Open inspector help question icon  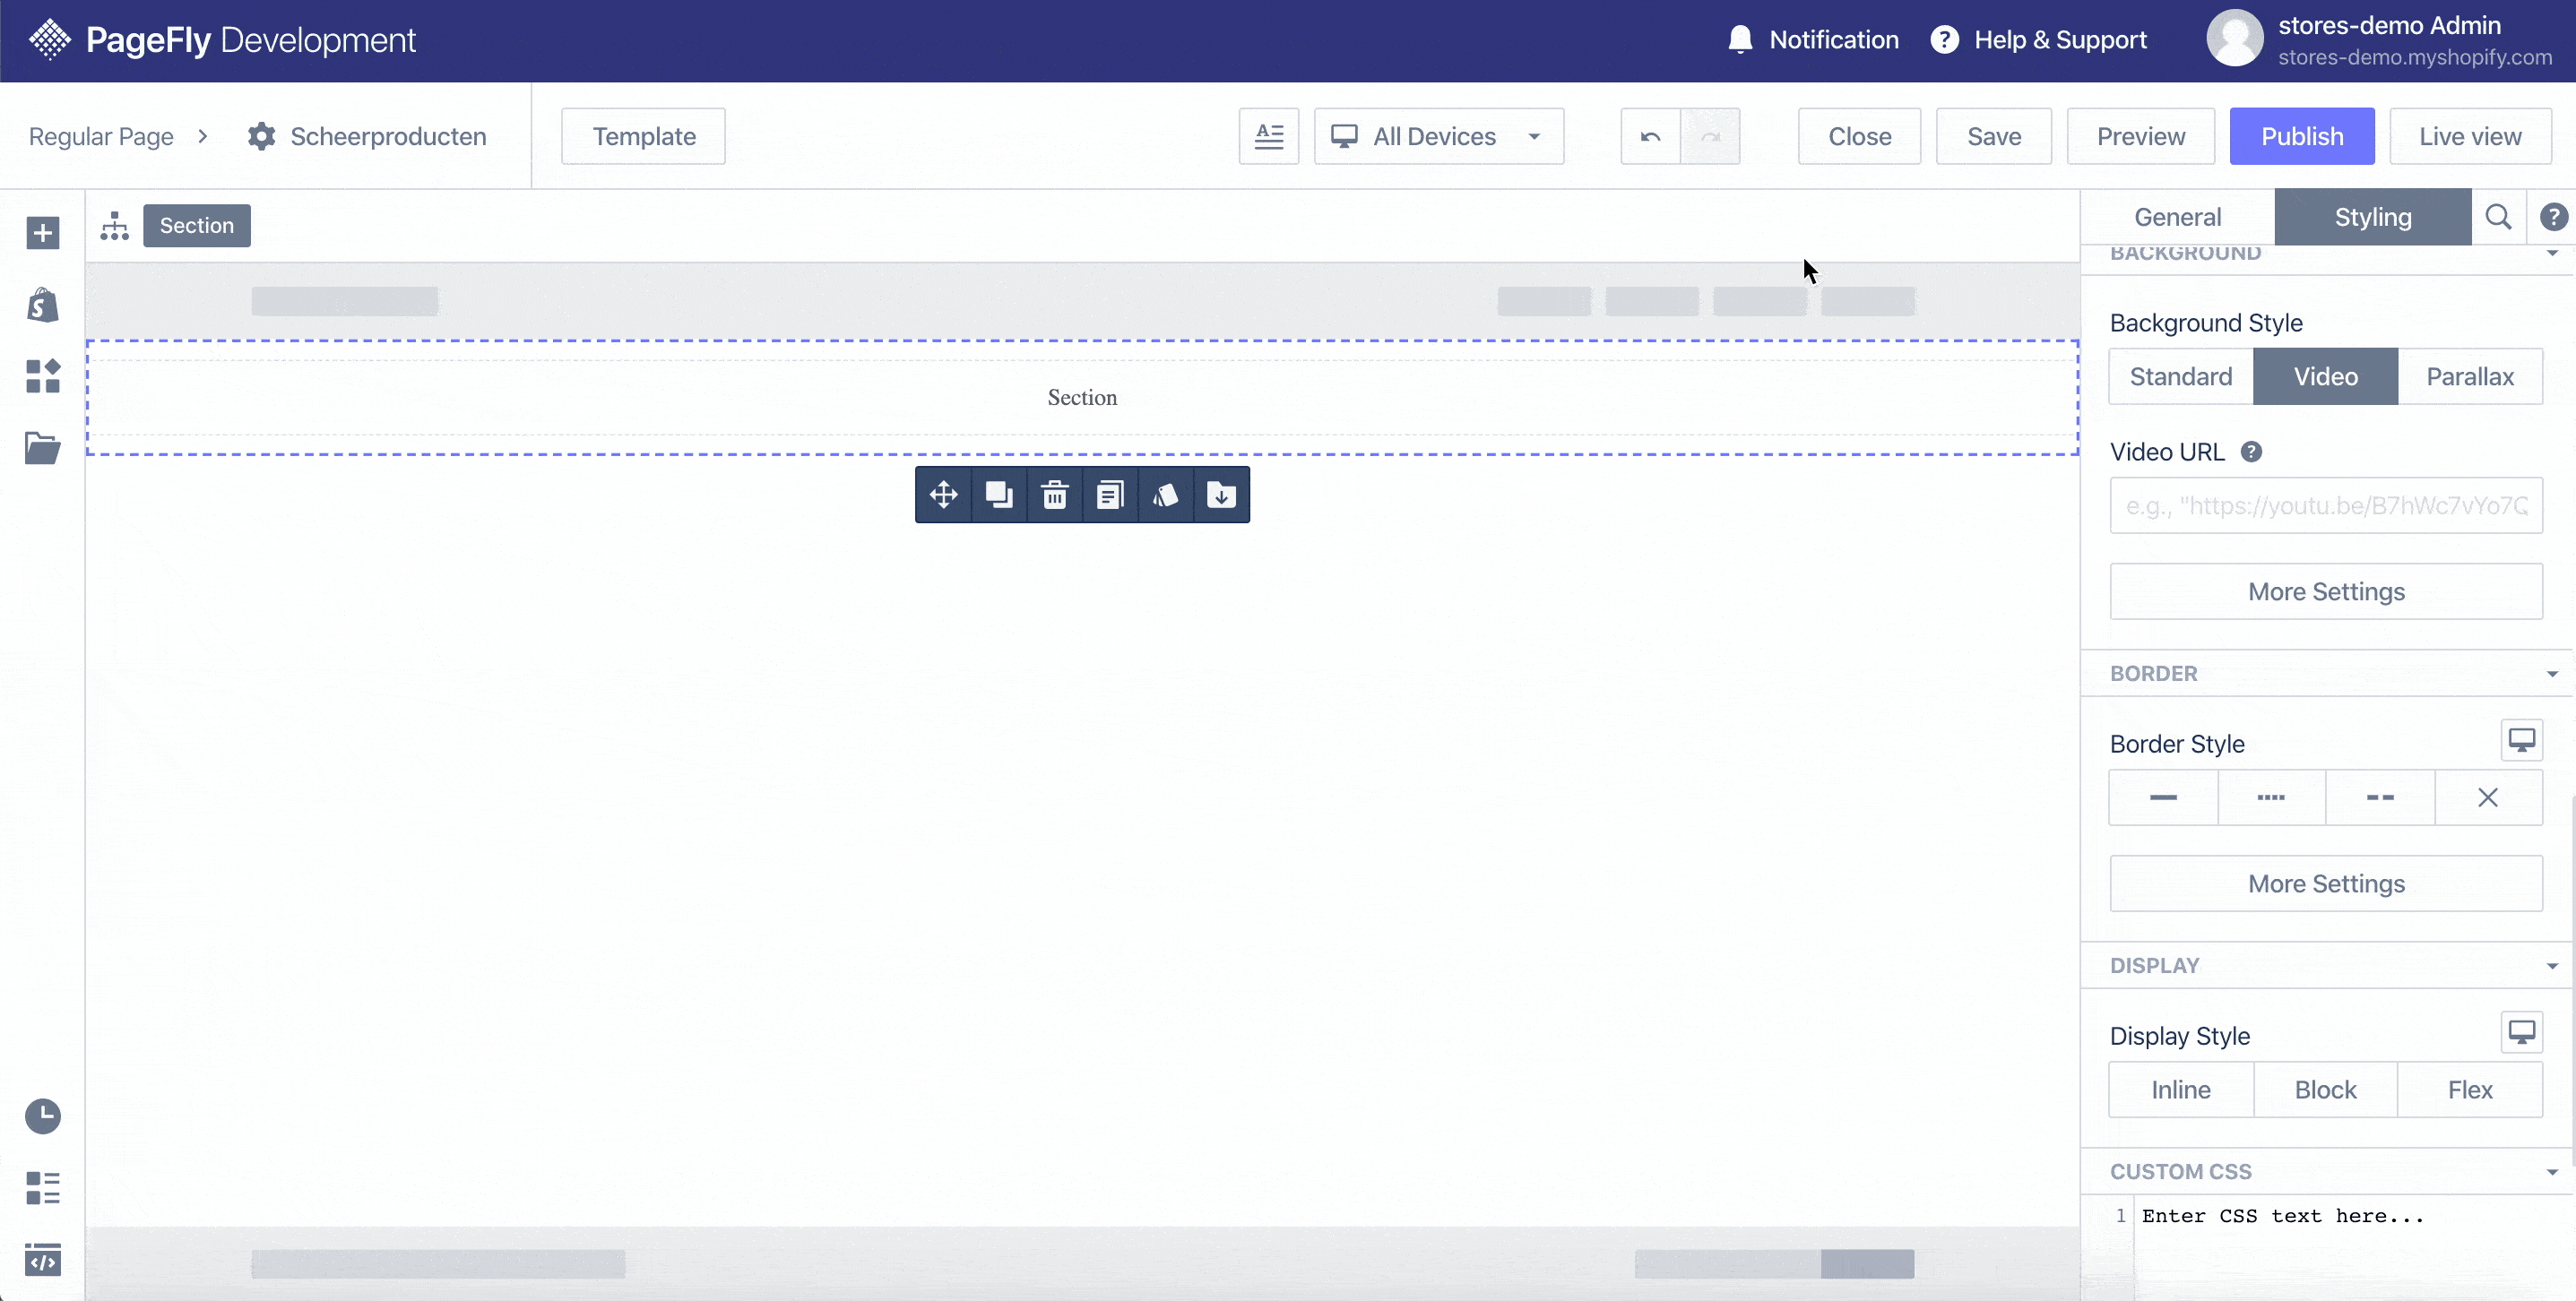pyautogui.click(x=2553, y=217)
